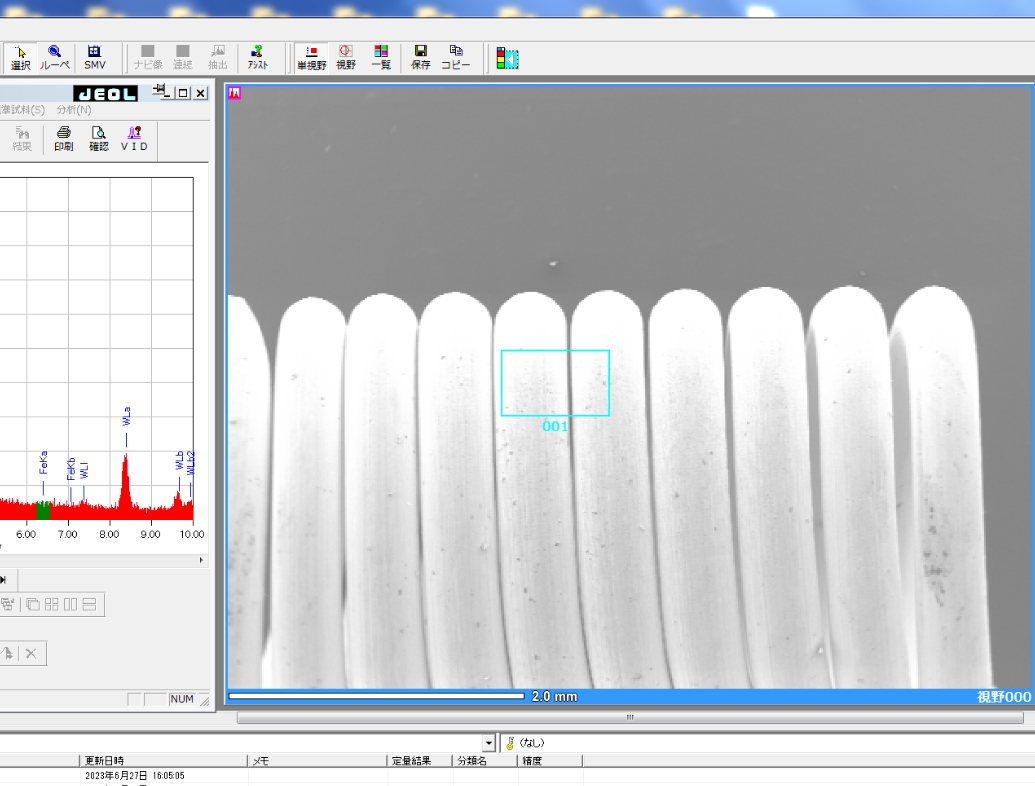This screenshot has height=786, width=1035.
Task: Print the spectrum with 印刷
Action: click(63, 139)
